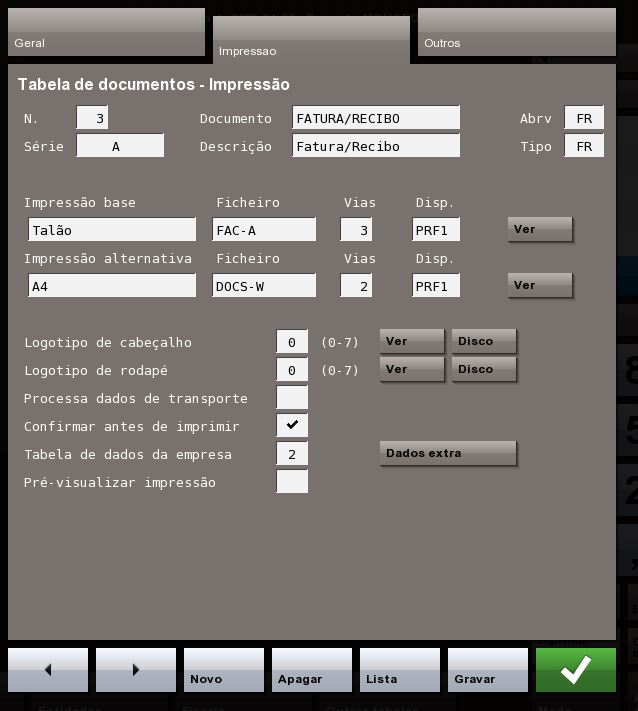This screenshot has width=638, height=711.
Task: Click the Gravar button
Action: pyautogui.click(x=487, y=669)
